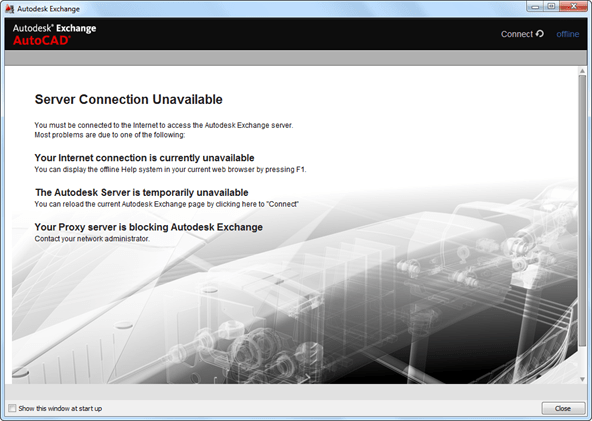Click the blue offline status text
Image resolution: width=592 pixels, height=421 pixels.
tap(567, 34)
